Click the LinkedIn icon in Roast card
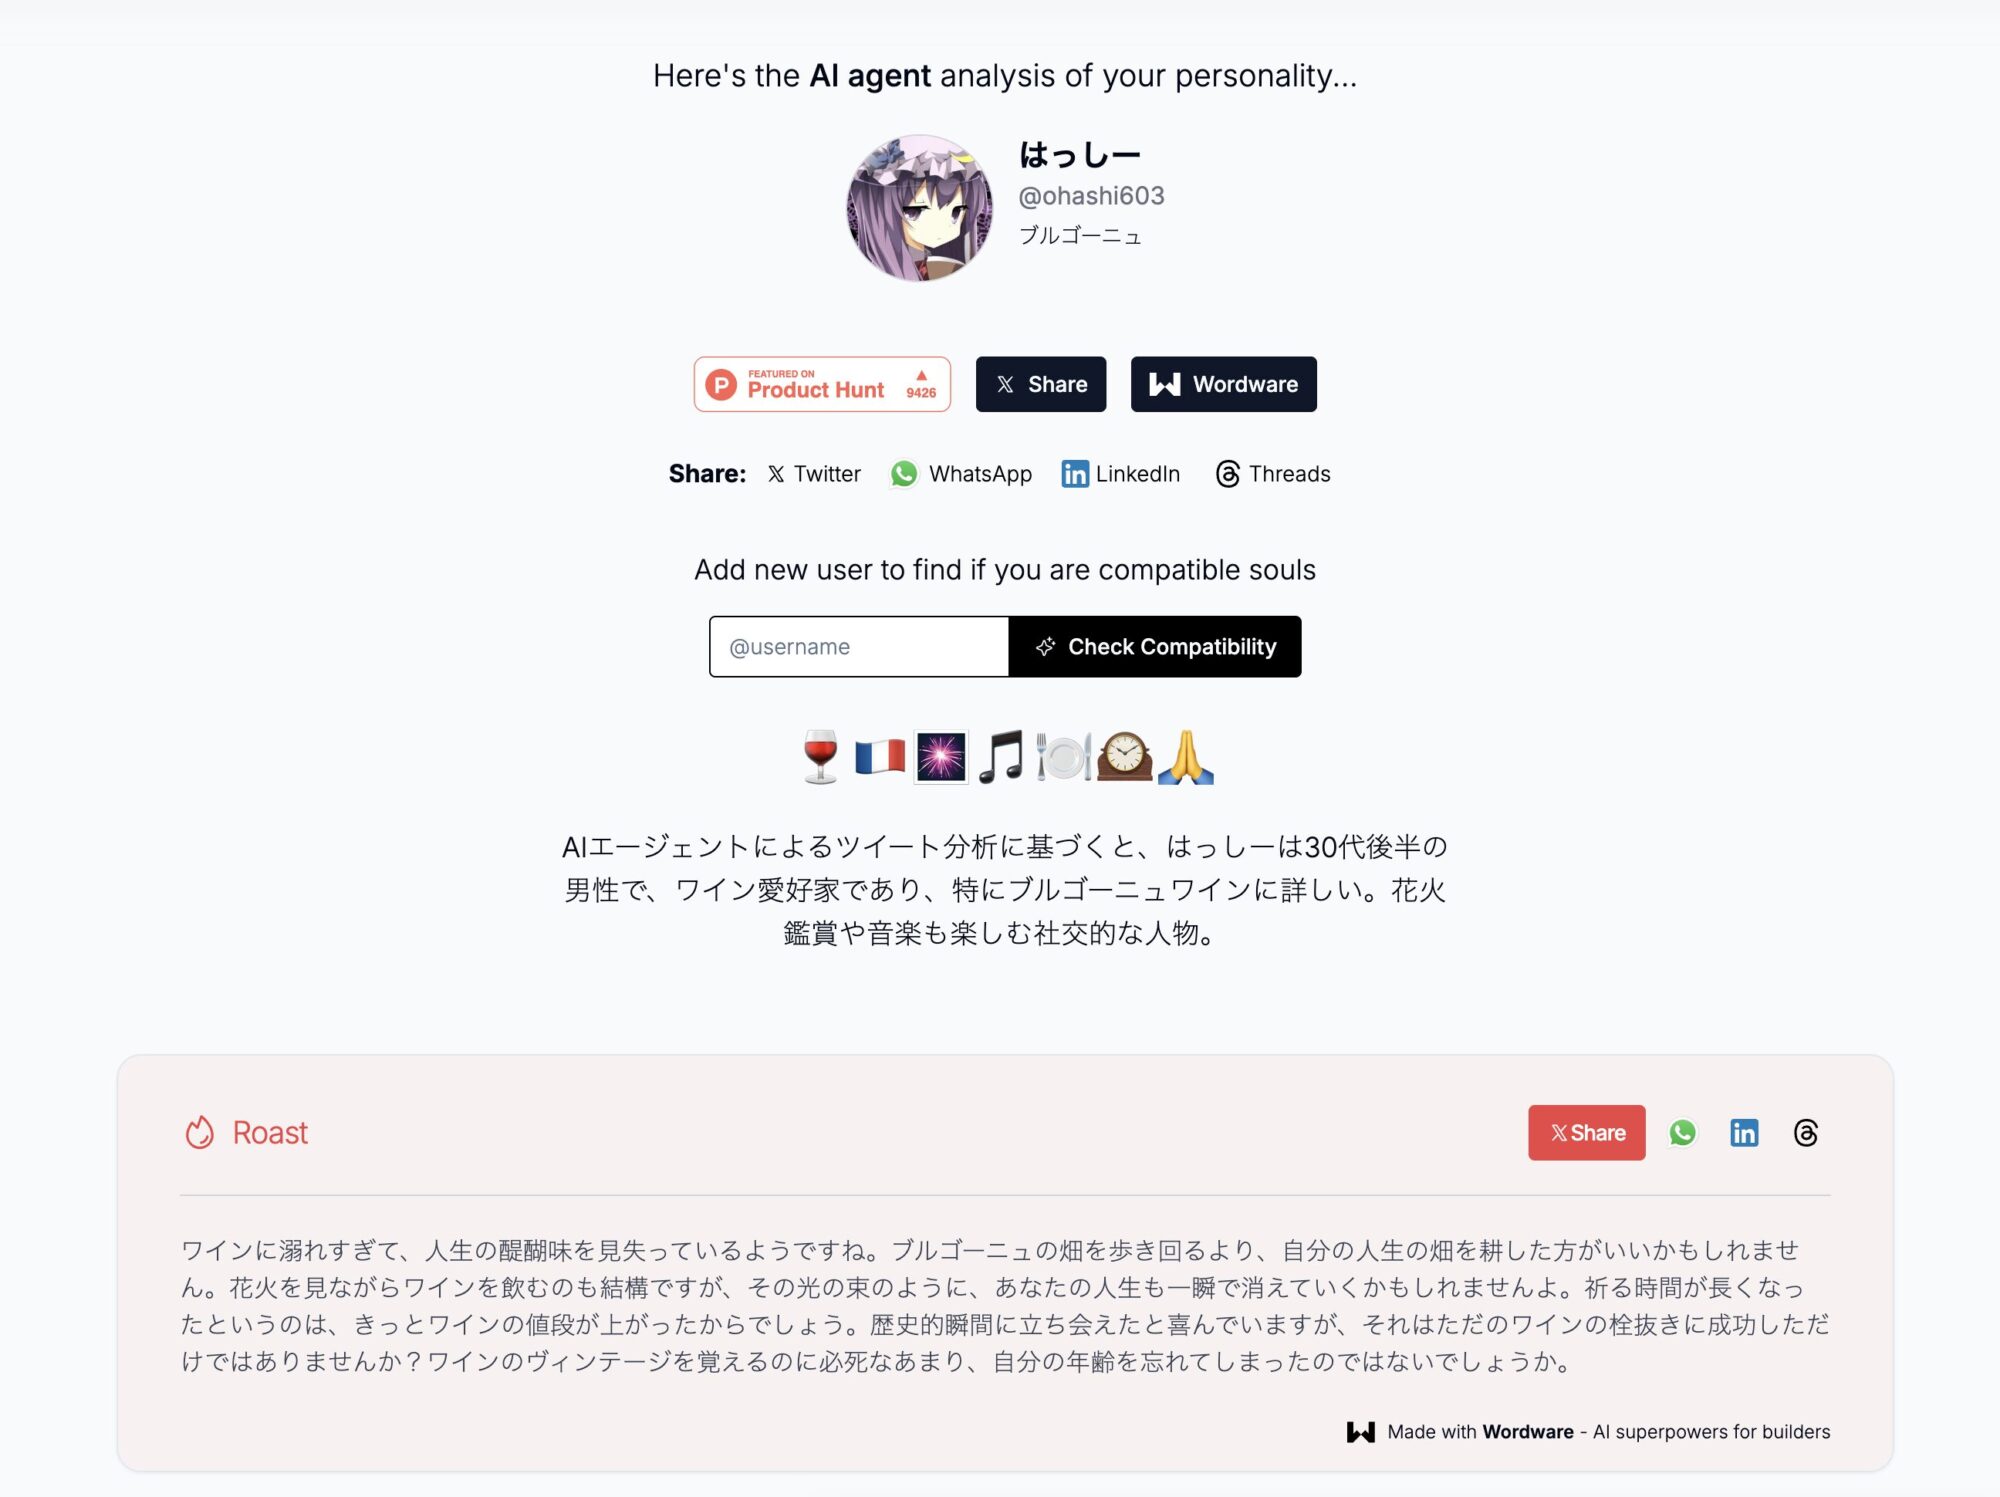The image size is (2000, 1497). (1744, 1132)
